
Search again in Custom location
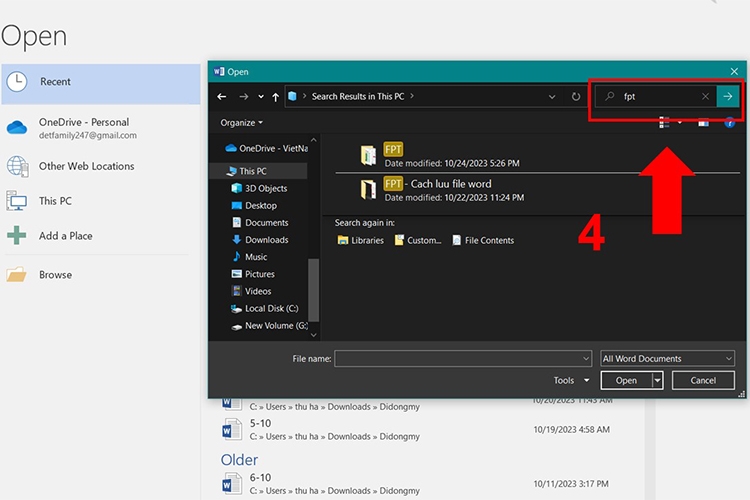pos(418,240)
